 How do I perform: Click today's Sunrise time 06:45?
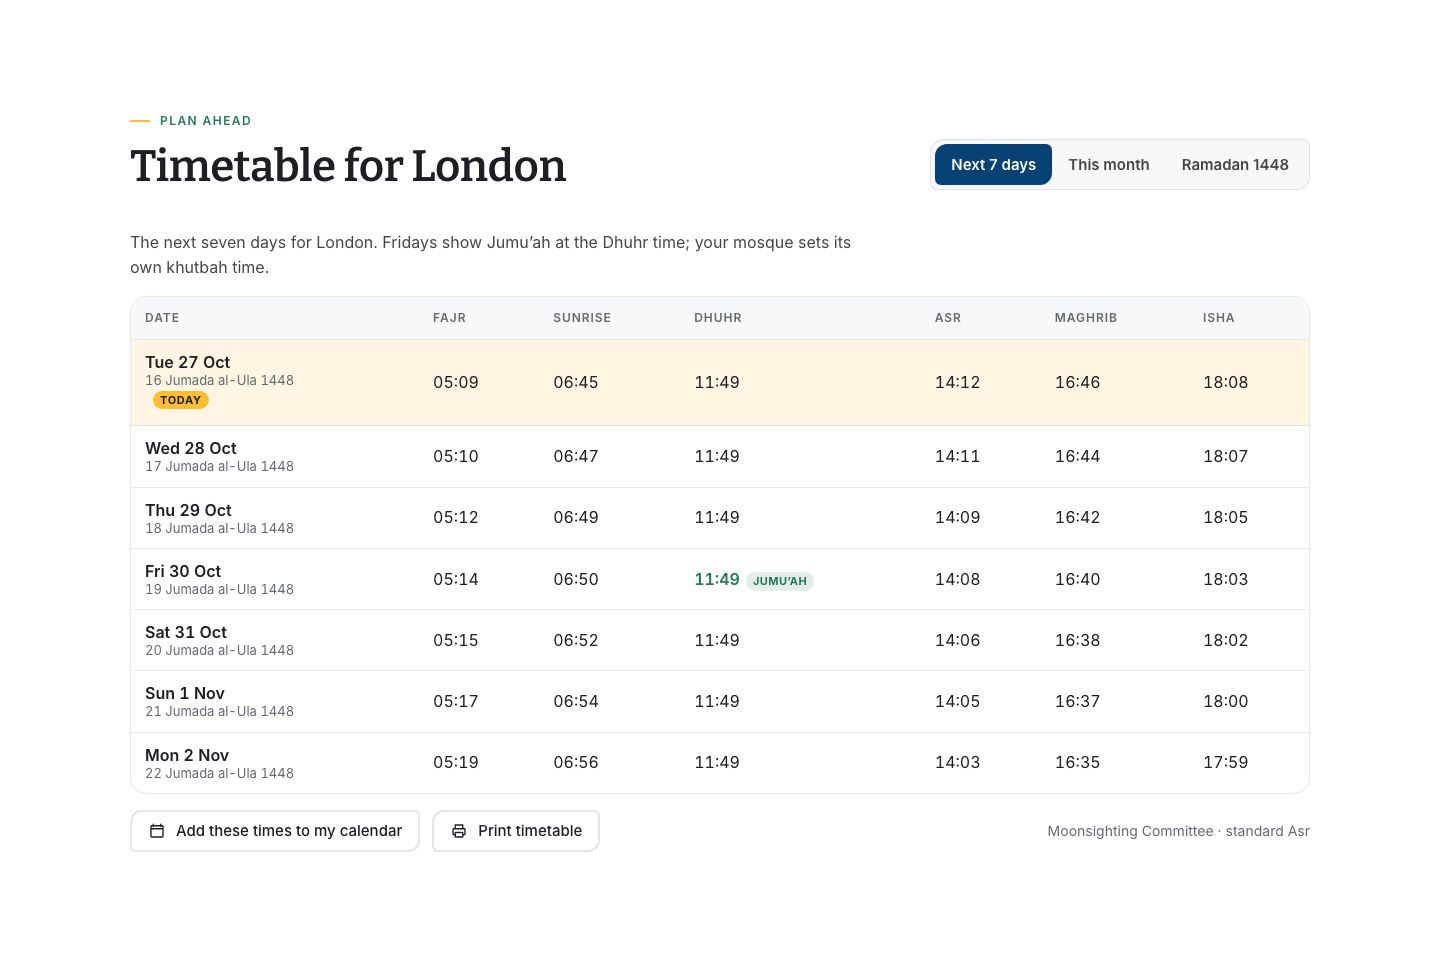coord(576,382)
